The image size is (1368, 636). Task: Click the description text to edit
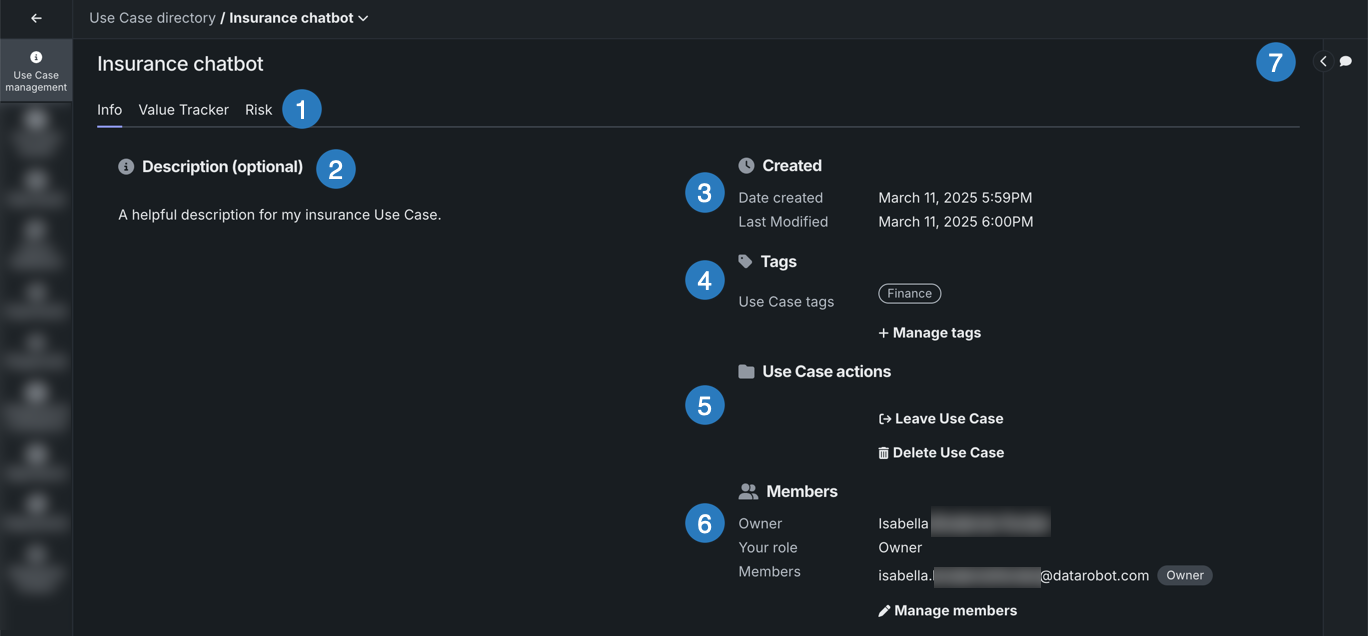pyautogui.click(x=279, y=215)
